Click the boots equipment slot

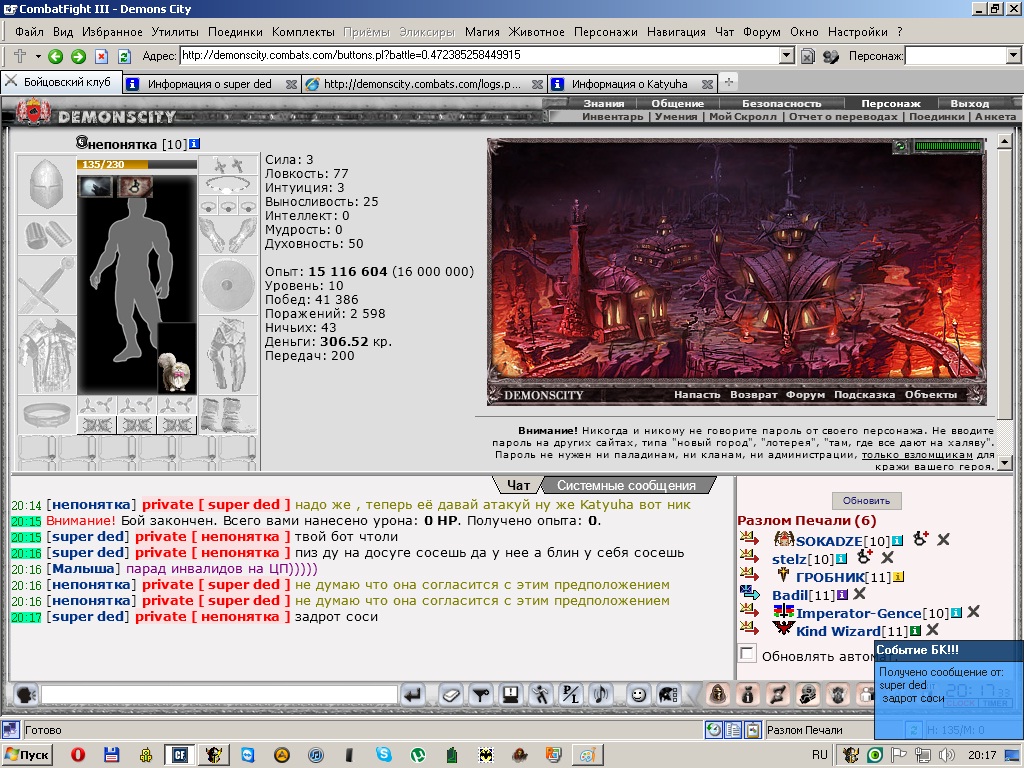click(227, 415)
